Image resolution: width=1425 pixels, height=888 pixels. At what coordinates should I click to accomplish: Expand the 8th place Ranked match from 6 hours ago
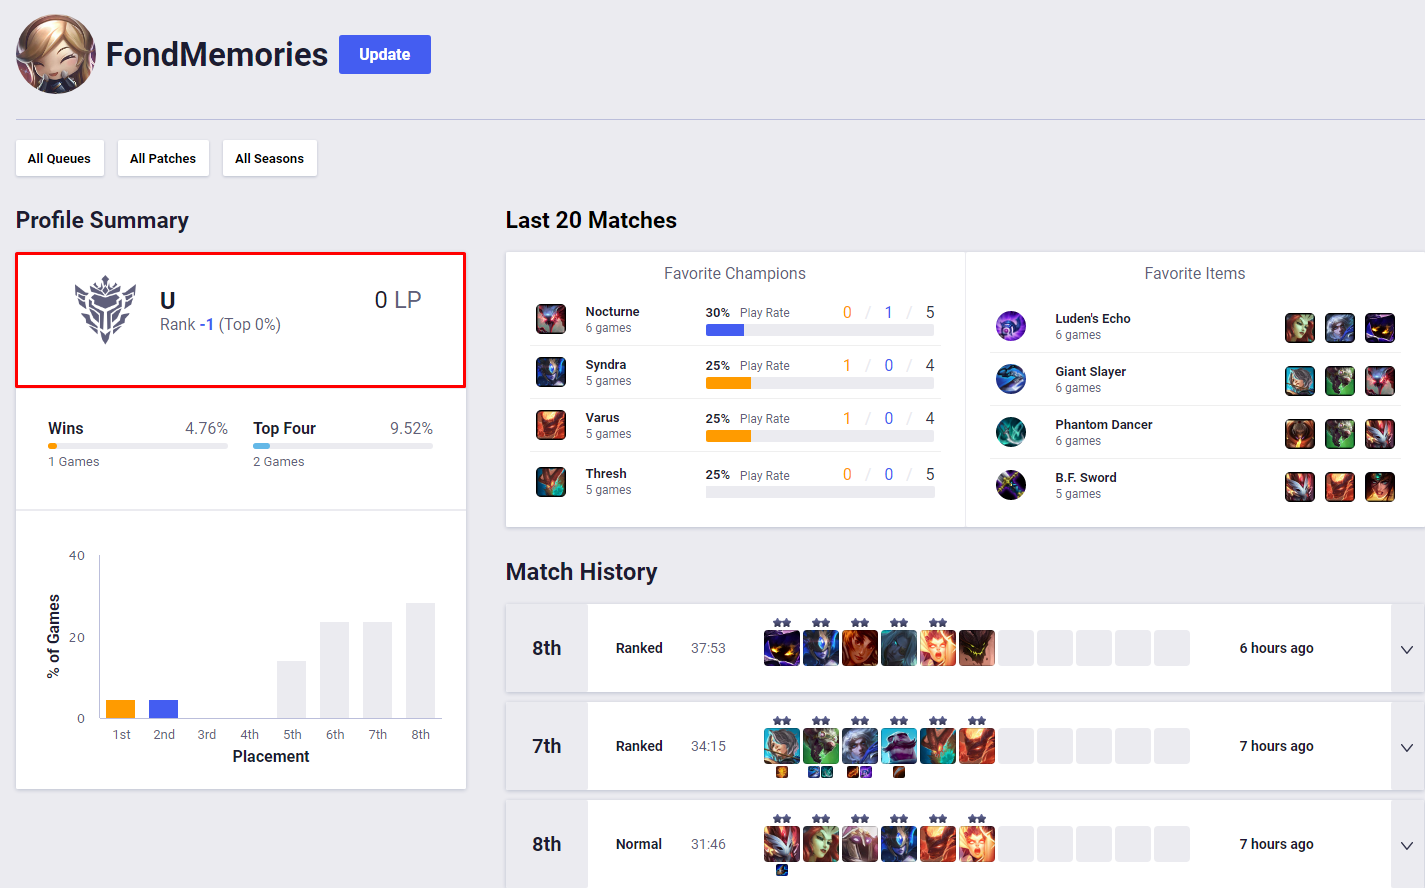pos(1407,649)
